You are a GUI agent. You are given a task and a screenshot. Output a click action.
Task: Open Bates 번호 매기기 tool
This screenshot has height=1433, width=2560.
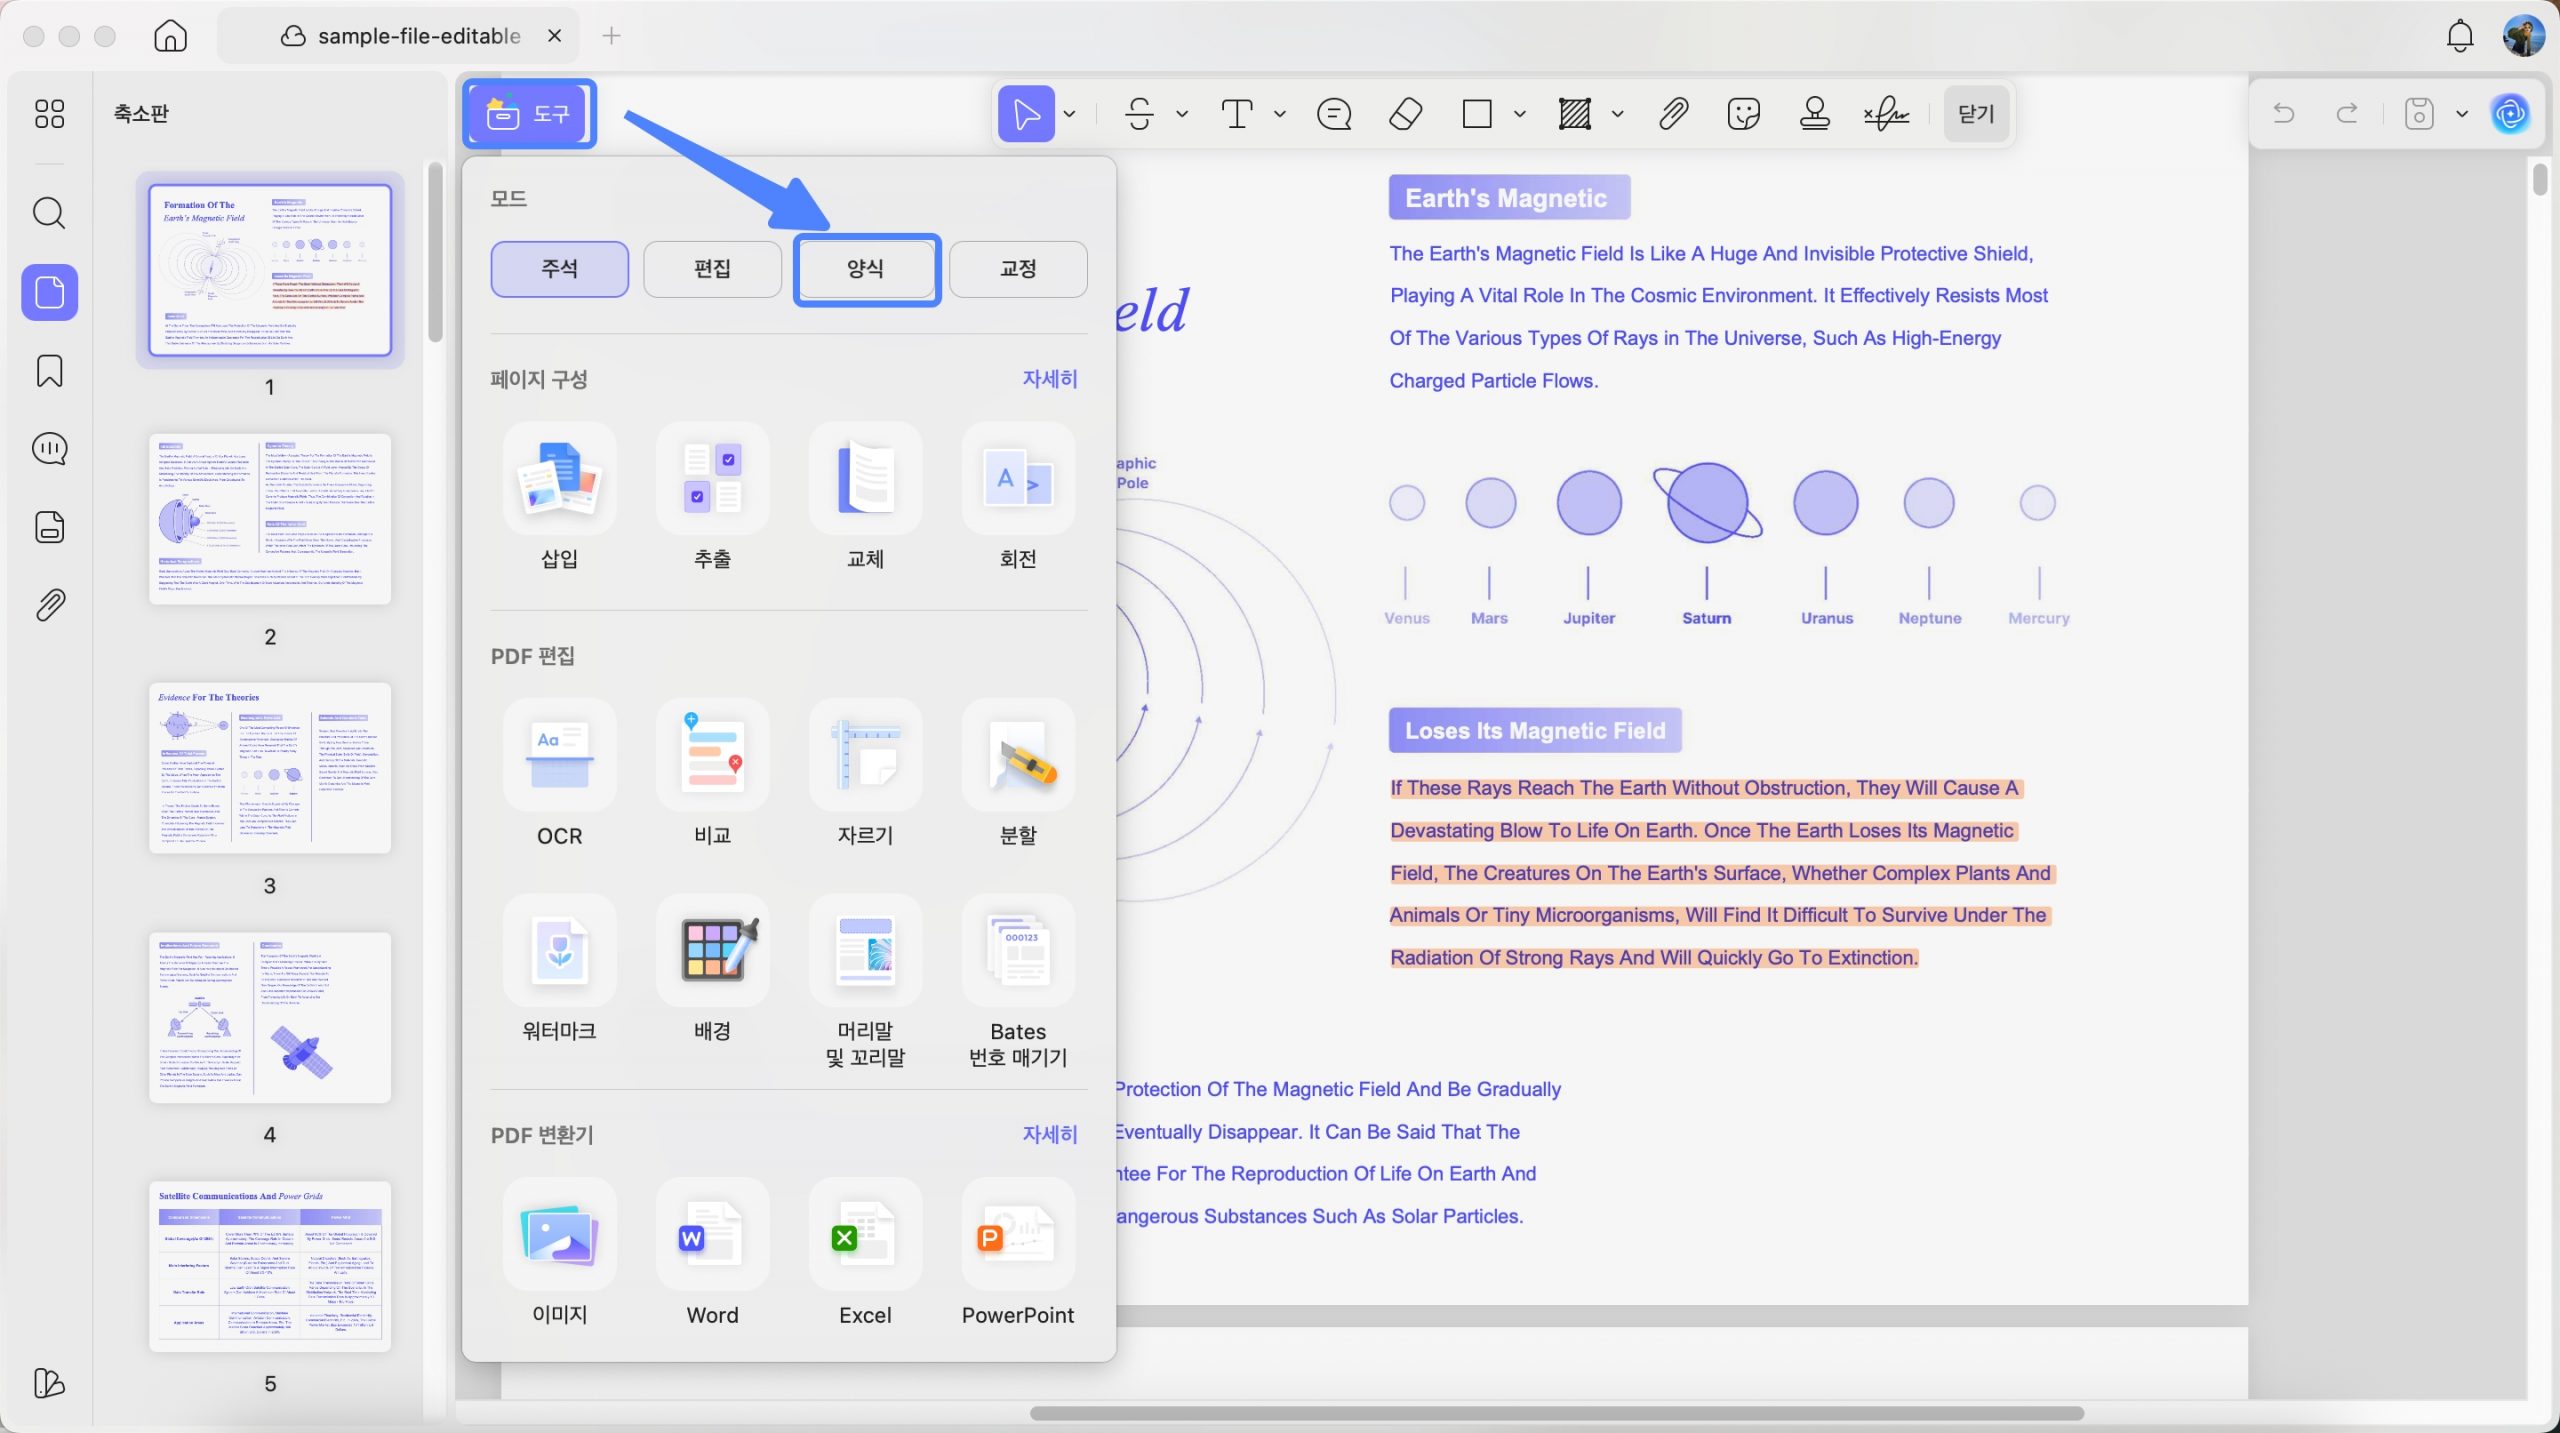pyautogui.click(x=1018, y=983)
